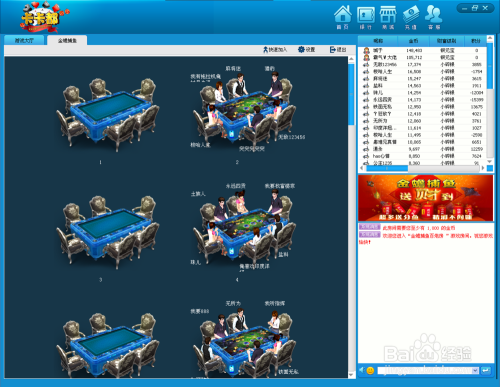Screen dimensions: 500x387
Task: Select the Golden Toad Fishing tab
Action: coord(67,40)
